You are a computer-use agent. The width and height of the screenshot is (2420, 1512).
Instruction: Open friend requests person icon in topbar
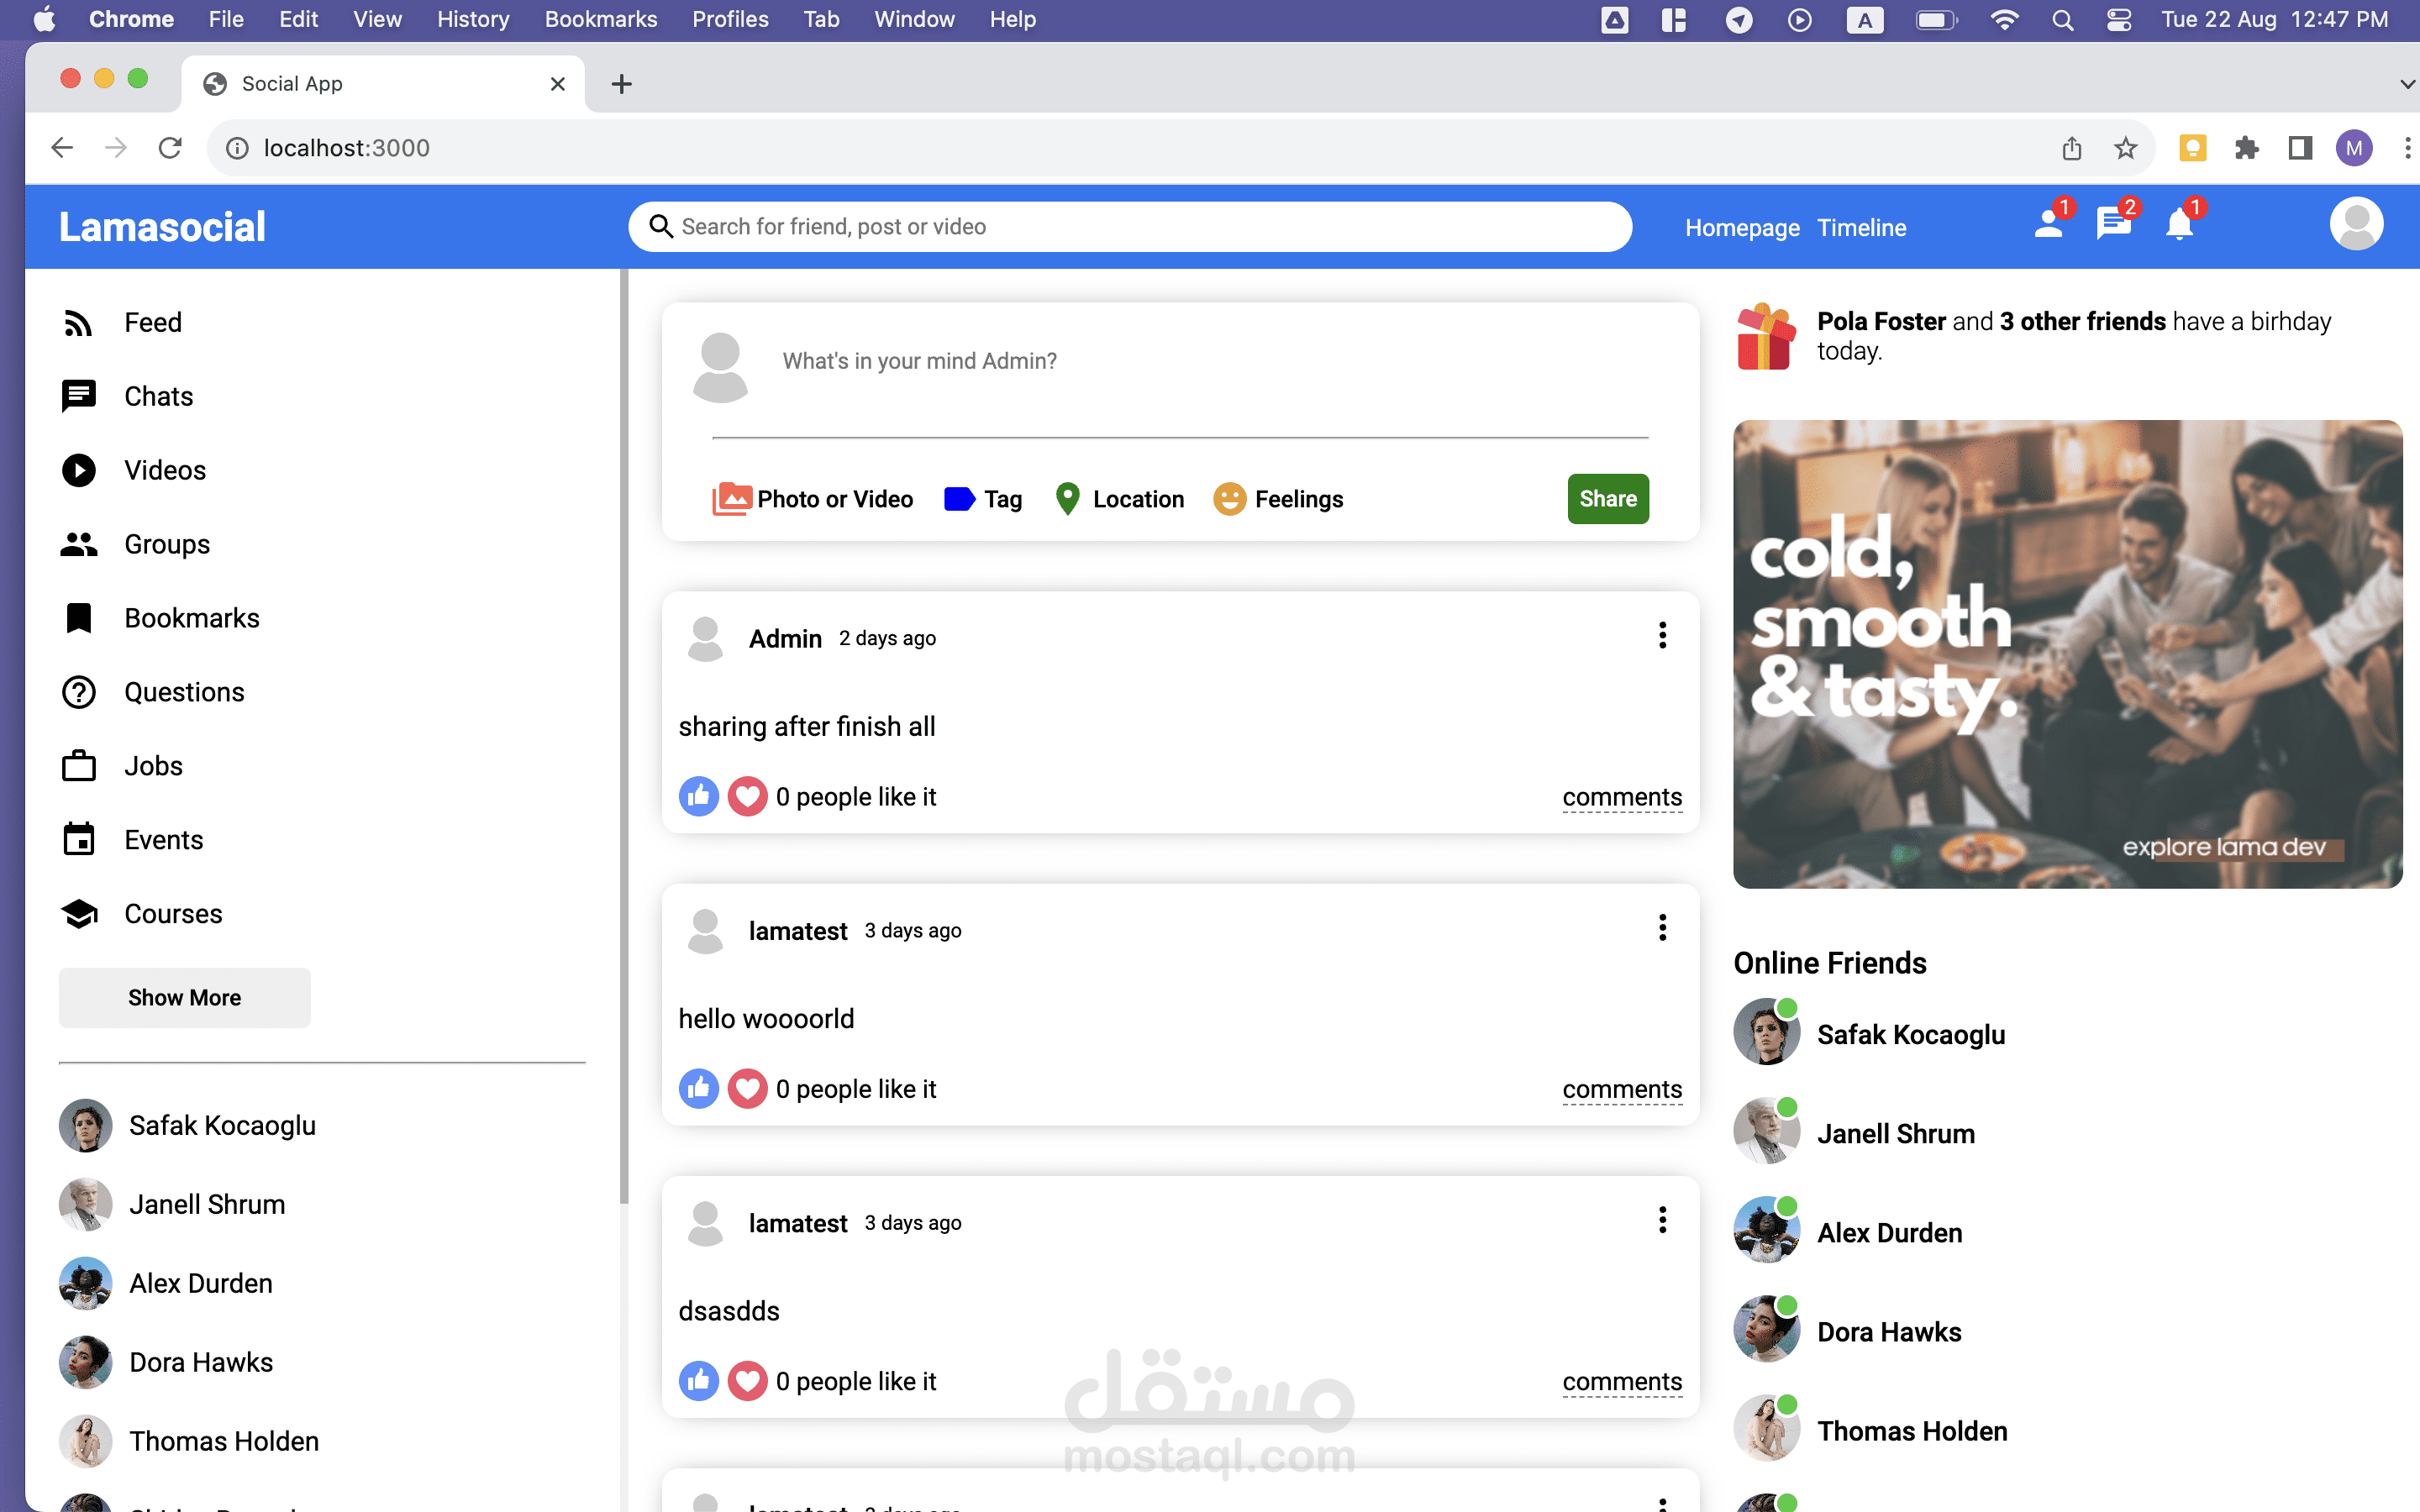[x=2049, y=224]
